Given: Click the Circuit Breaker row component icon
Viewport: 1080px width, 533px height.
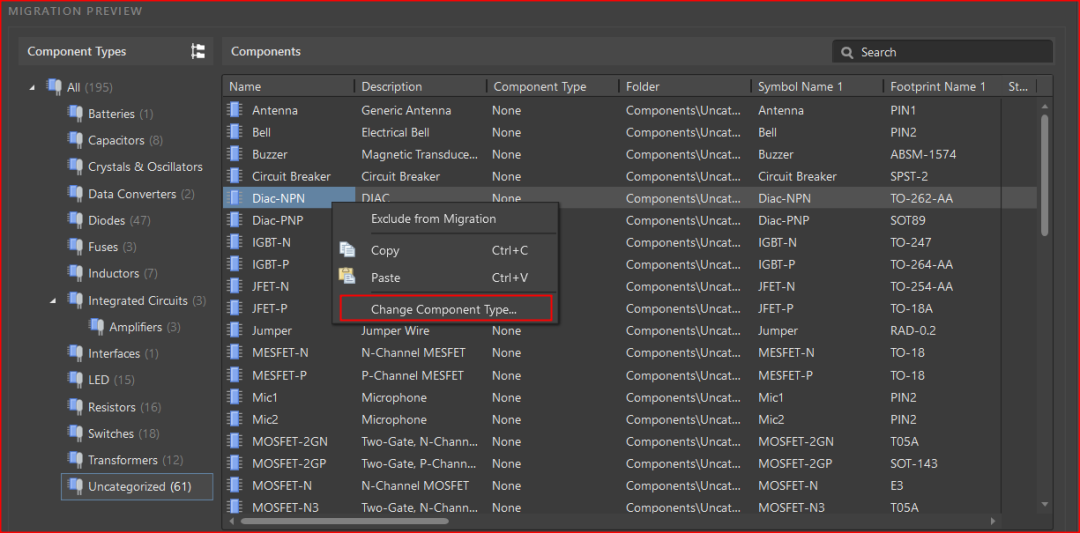Looking at the screenshot, I should click(x=235, y=176).
